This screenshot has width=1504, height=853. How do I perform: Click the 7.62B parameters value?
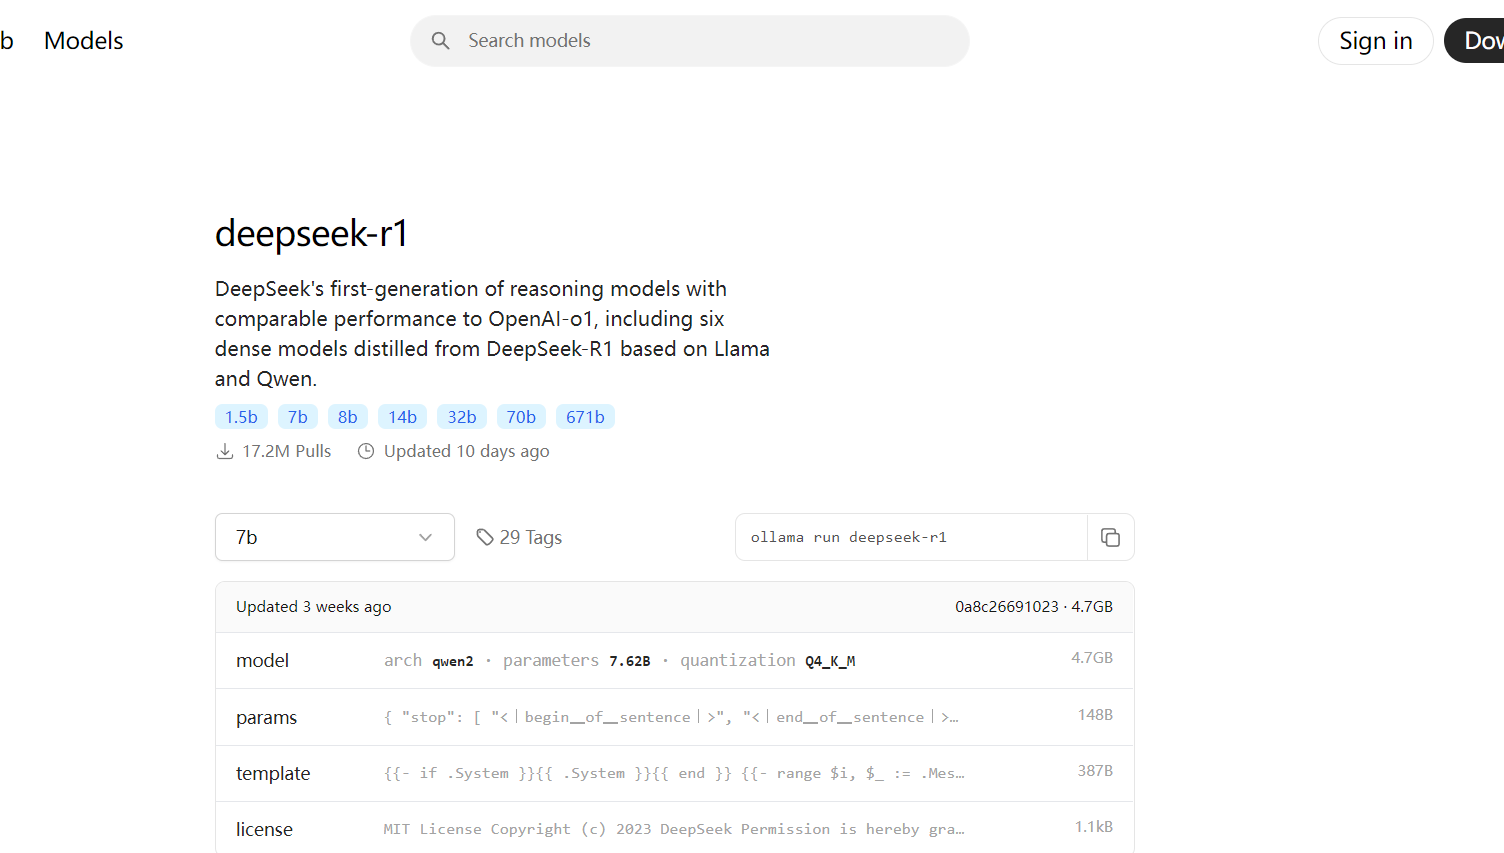click(630, 661)
